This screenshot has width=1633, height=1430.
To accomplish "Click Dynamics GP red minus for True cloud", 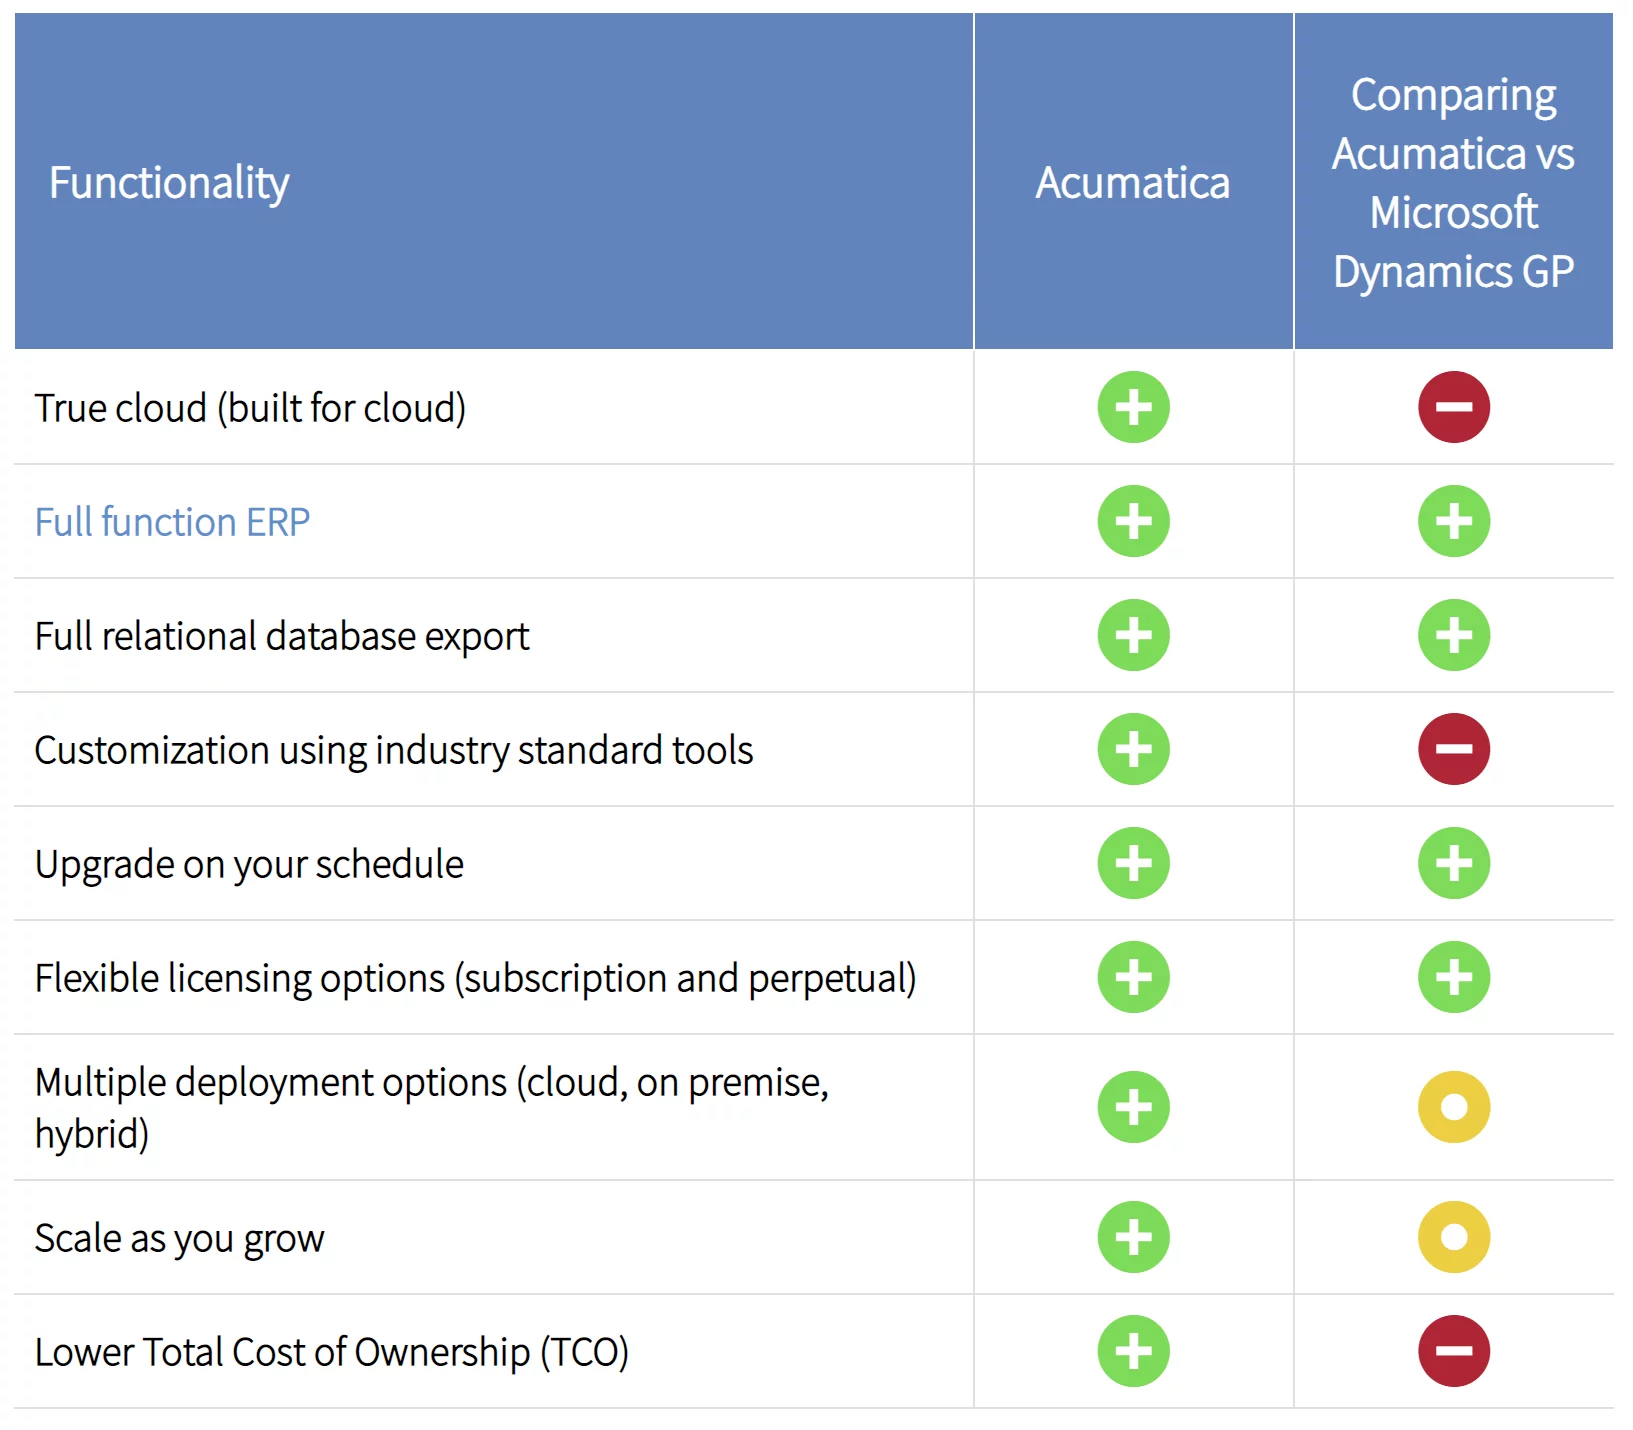I will (1453, 407).
